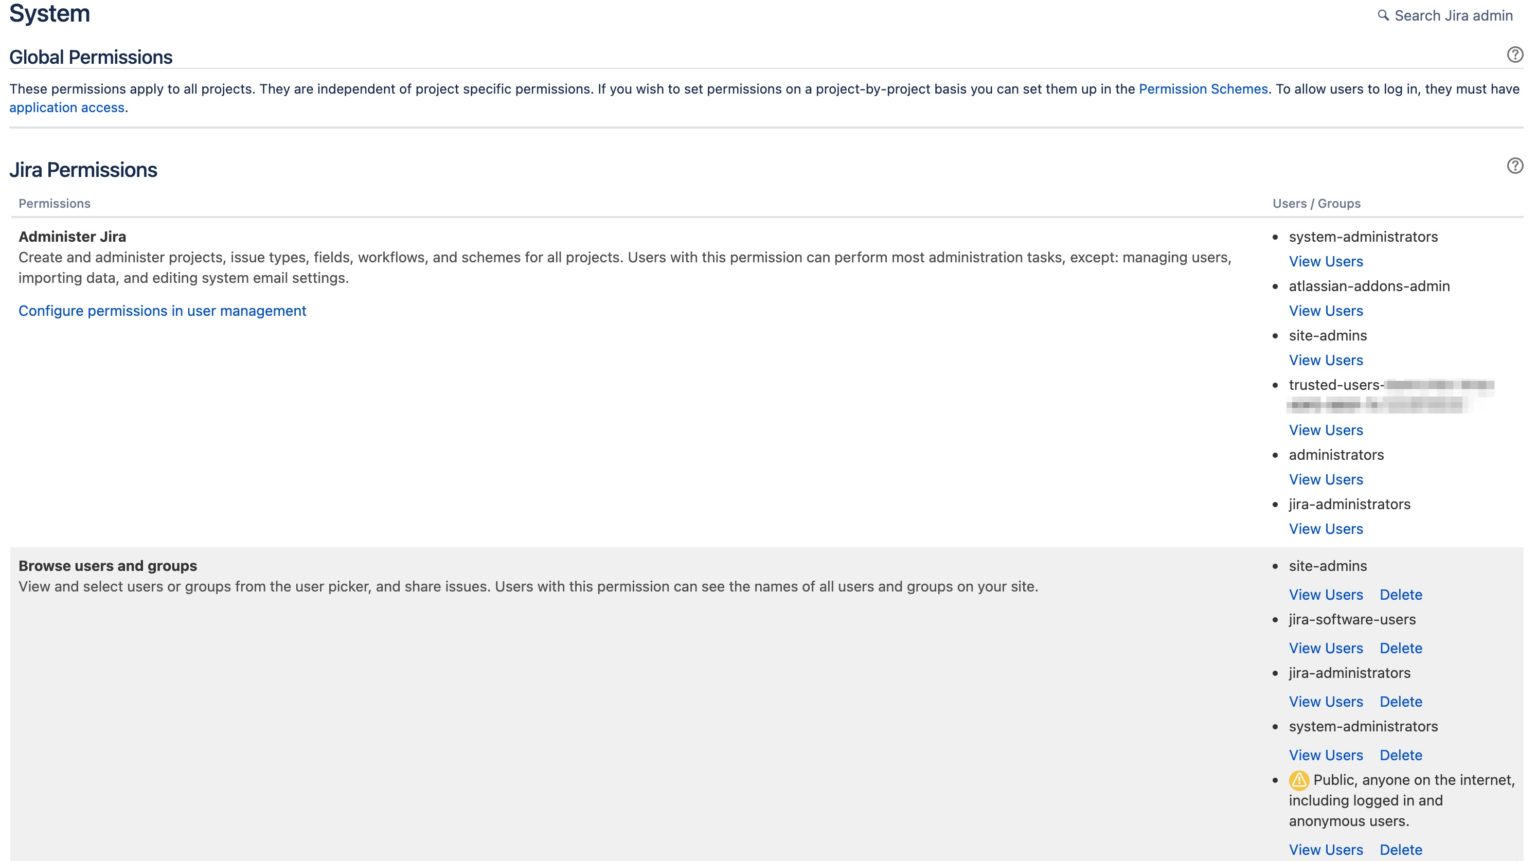Screen dimensions: 1536x861
Task: View Users for atlassian-addons-admin group
Action: coord(1326,311)
